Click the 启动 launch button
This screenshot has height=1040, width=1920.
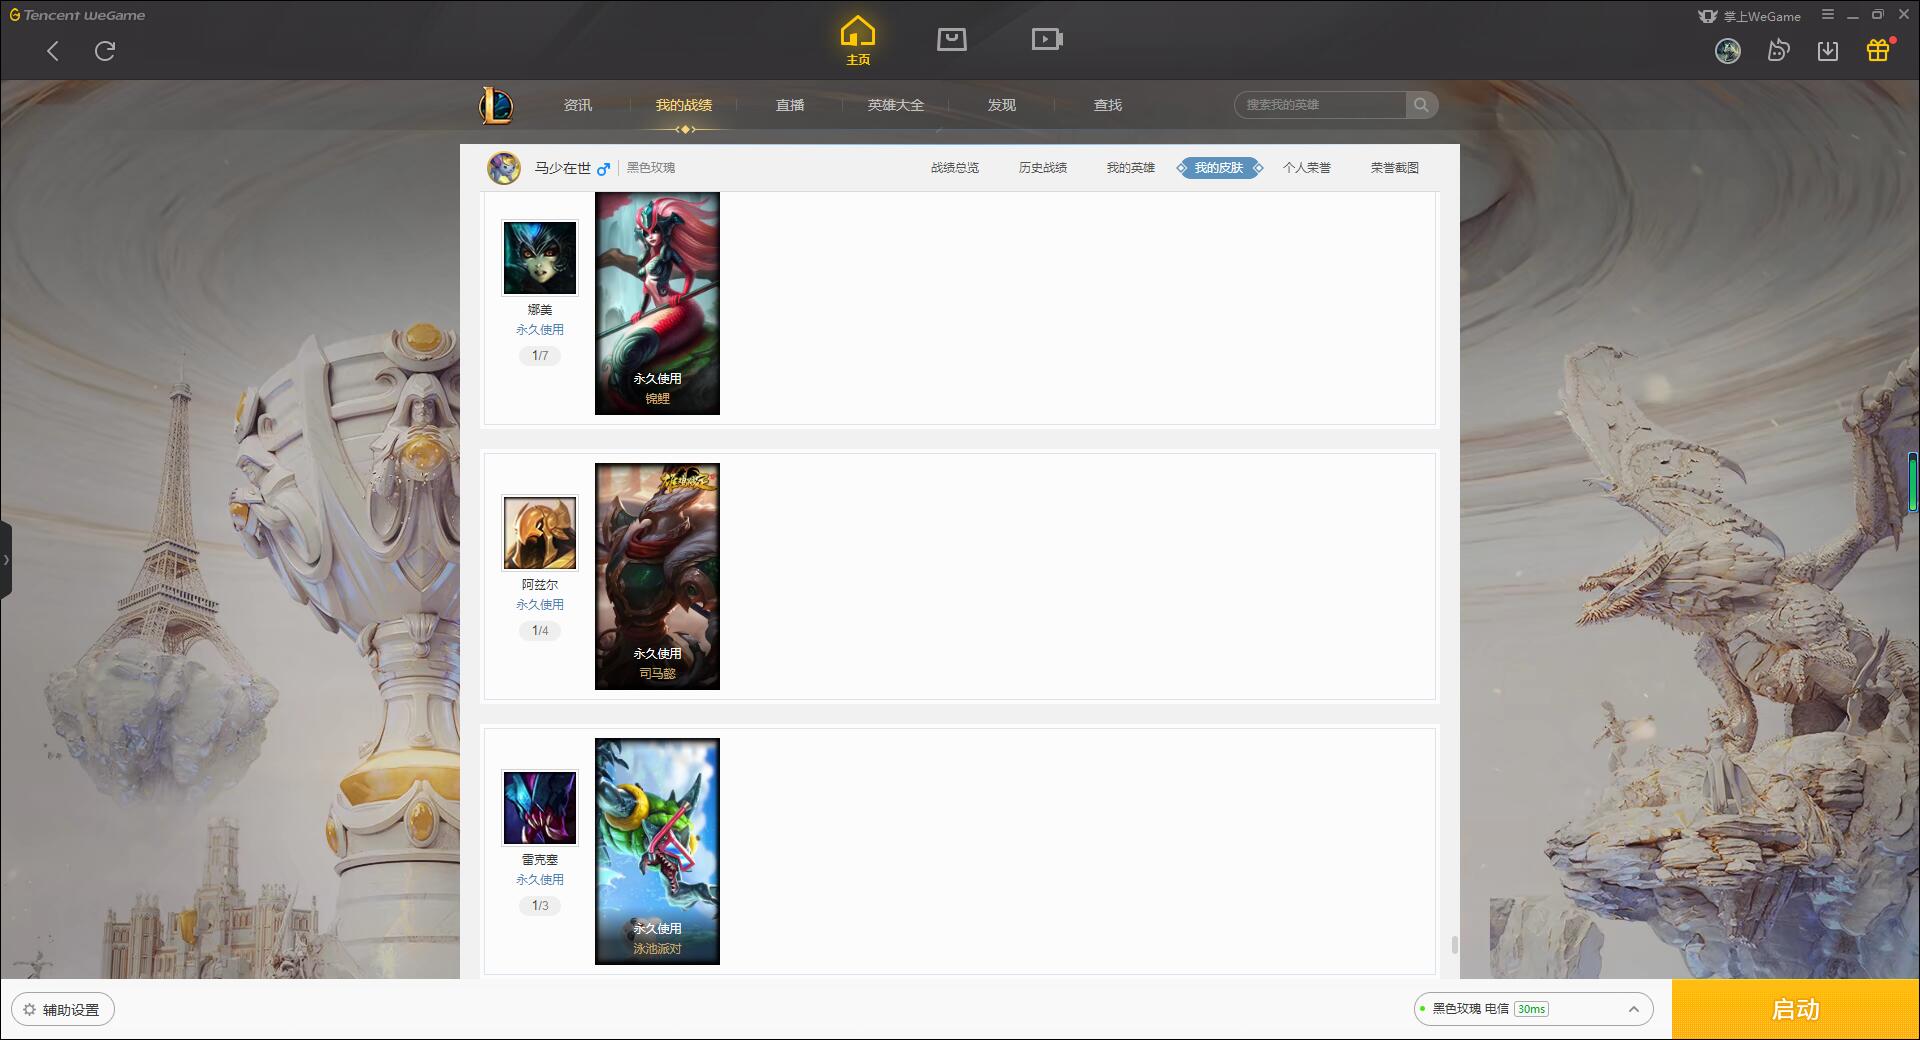[x=1795, y=1010]
